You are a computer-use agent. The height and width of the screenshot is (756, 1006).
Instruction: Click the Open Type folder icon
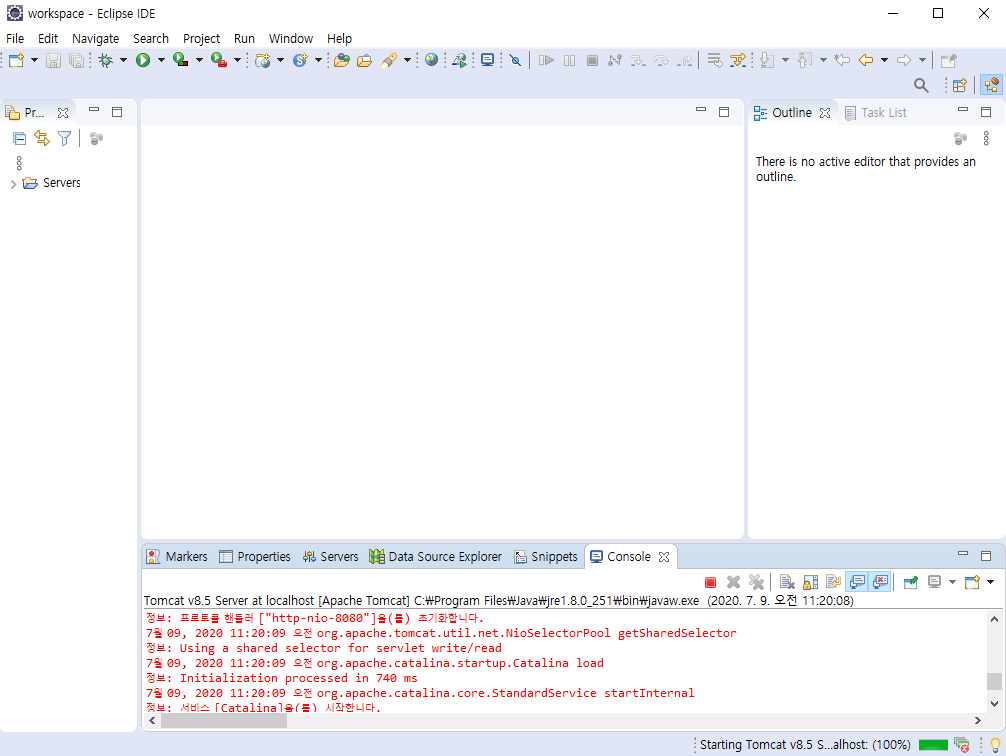tap(342, 60)
